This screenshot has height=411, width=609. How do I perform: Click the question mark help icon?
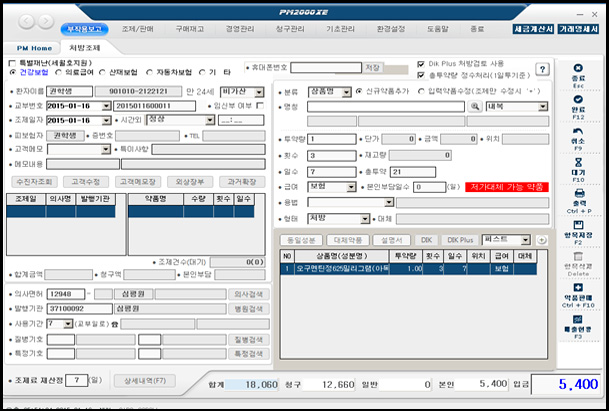click(542, 70)
